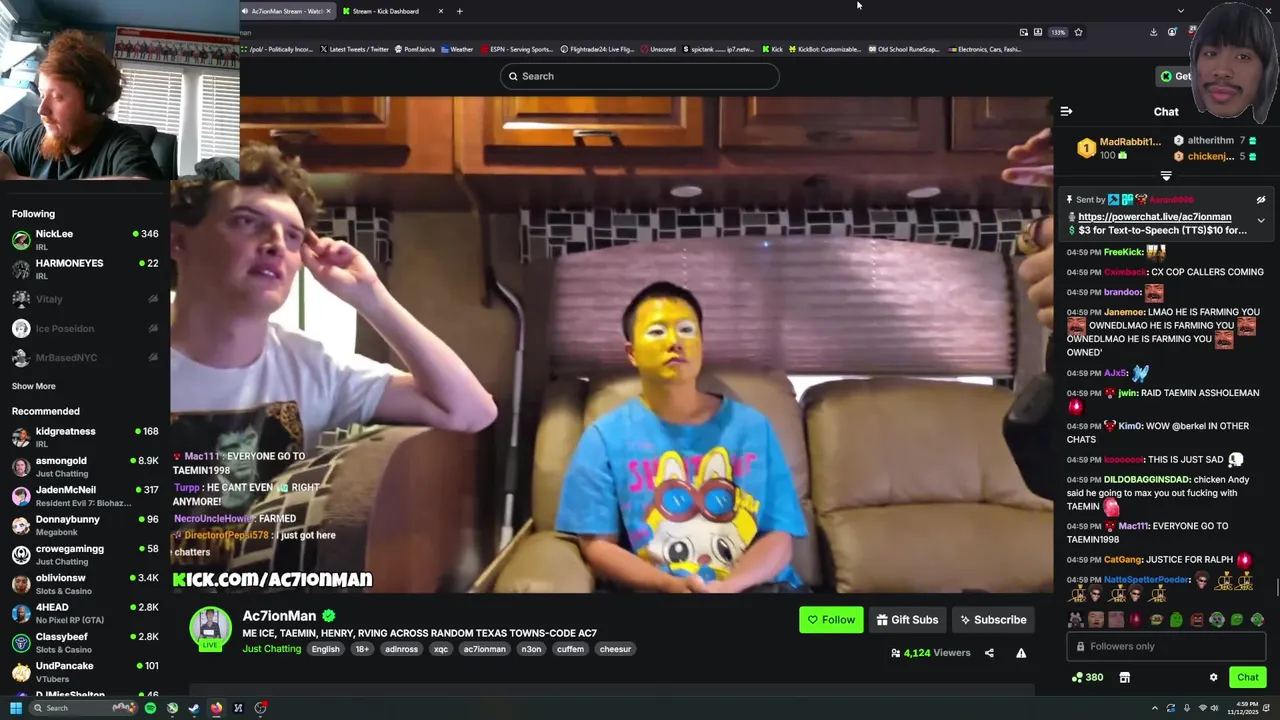Select the adinross tag
Image resolution: width=1280 pixels, height=720 pixels.
coord(402,649)
